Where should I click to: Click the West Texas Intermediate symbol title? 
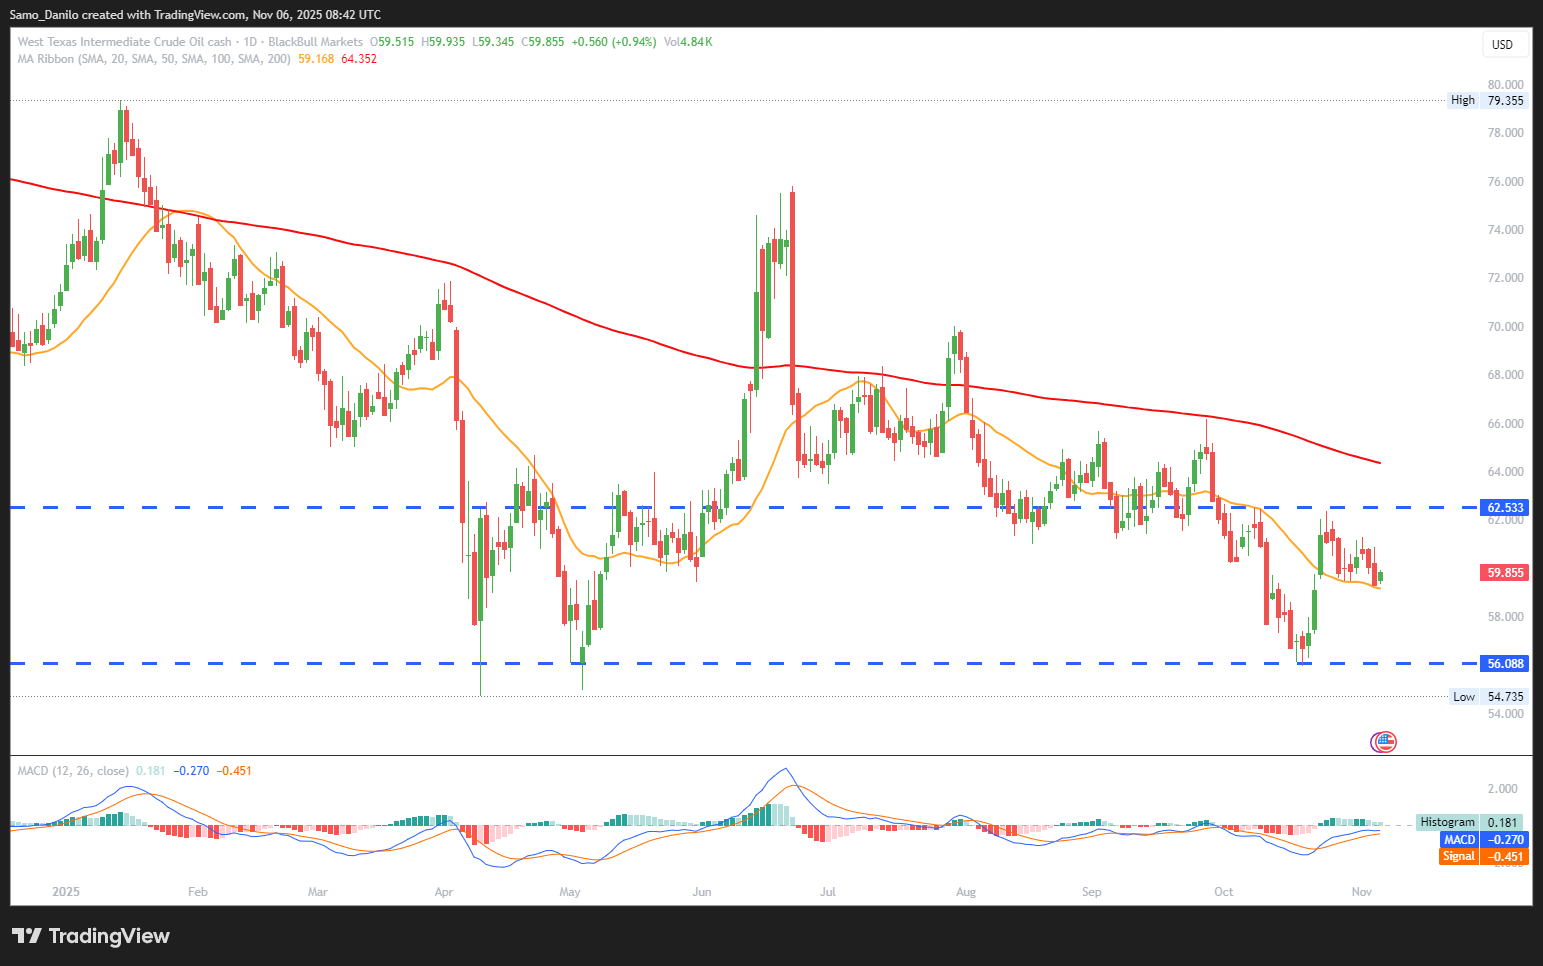tap(124, 42)
